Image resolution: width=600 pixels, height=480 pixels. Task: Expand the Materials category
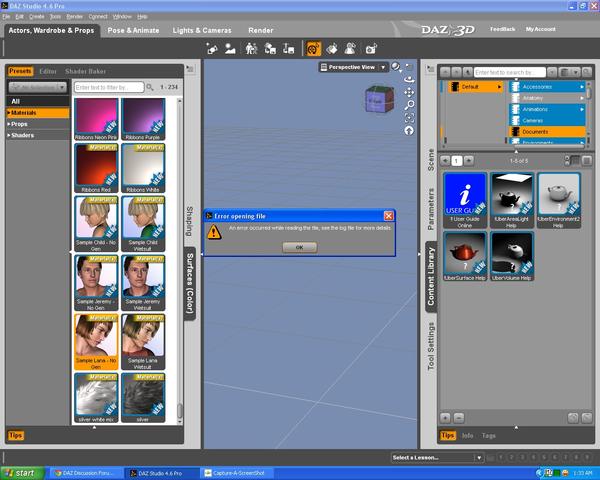click(8, 113)
